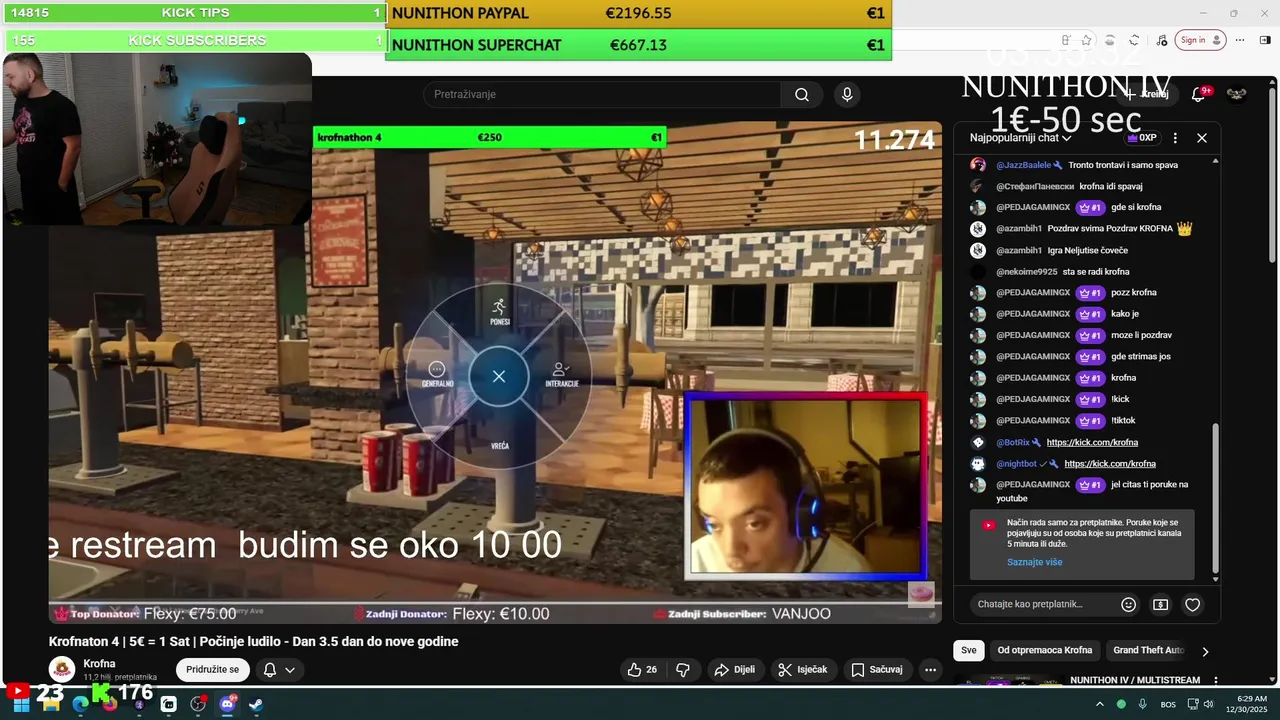
Task: Activate voice search microphone icon
Action: pyautogui.click(x=847, y=94)
